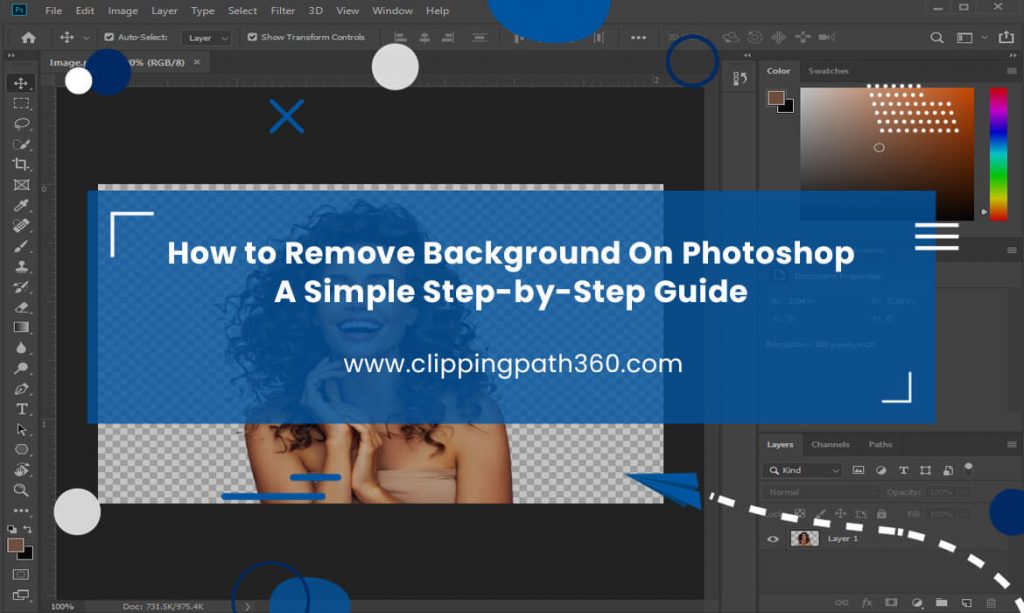The height and width of the screenshot is (613, 1024).
Task: Toggle the Auto-Select checkbox
Action: pyautogui.click(x=109, y=37)
